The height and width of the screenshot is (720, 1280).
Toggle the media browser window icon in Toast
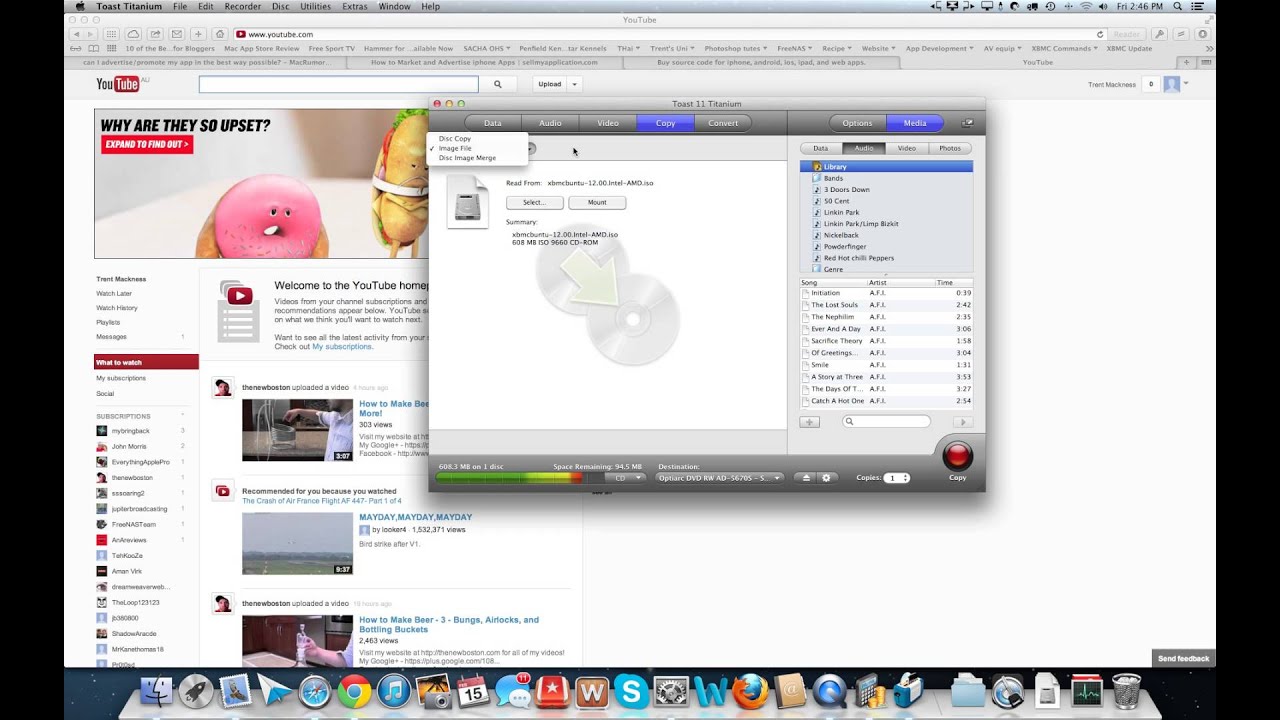click(967, 123)
